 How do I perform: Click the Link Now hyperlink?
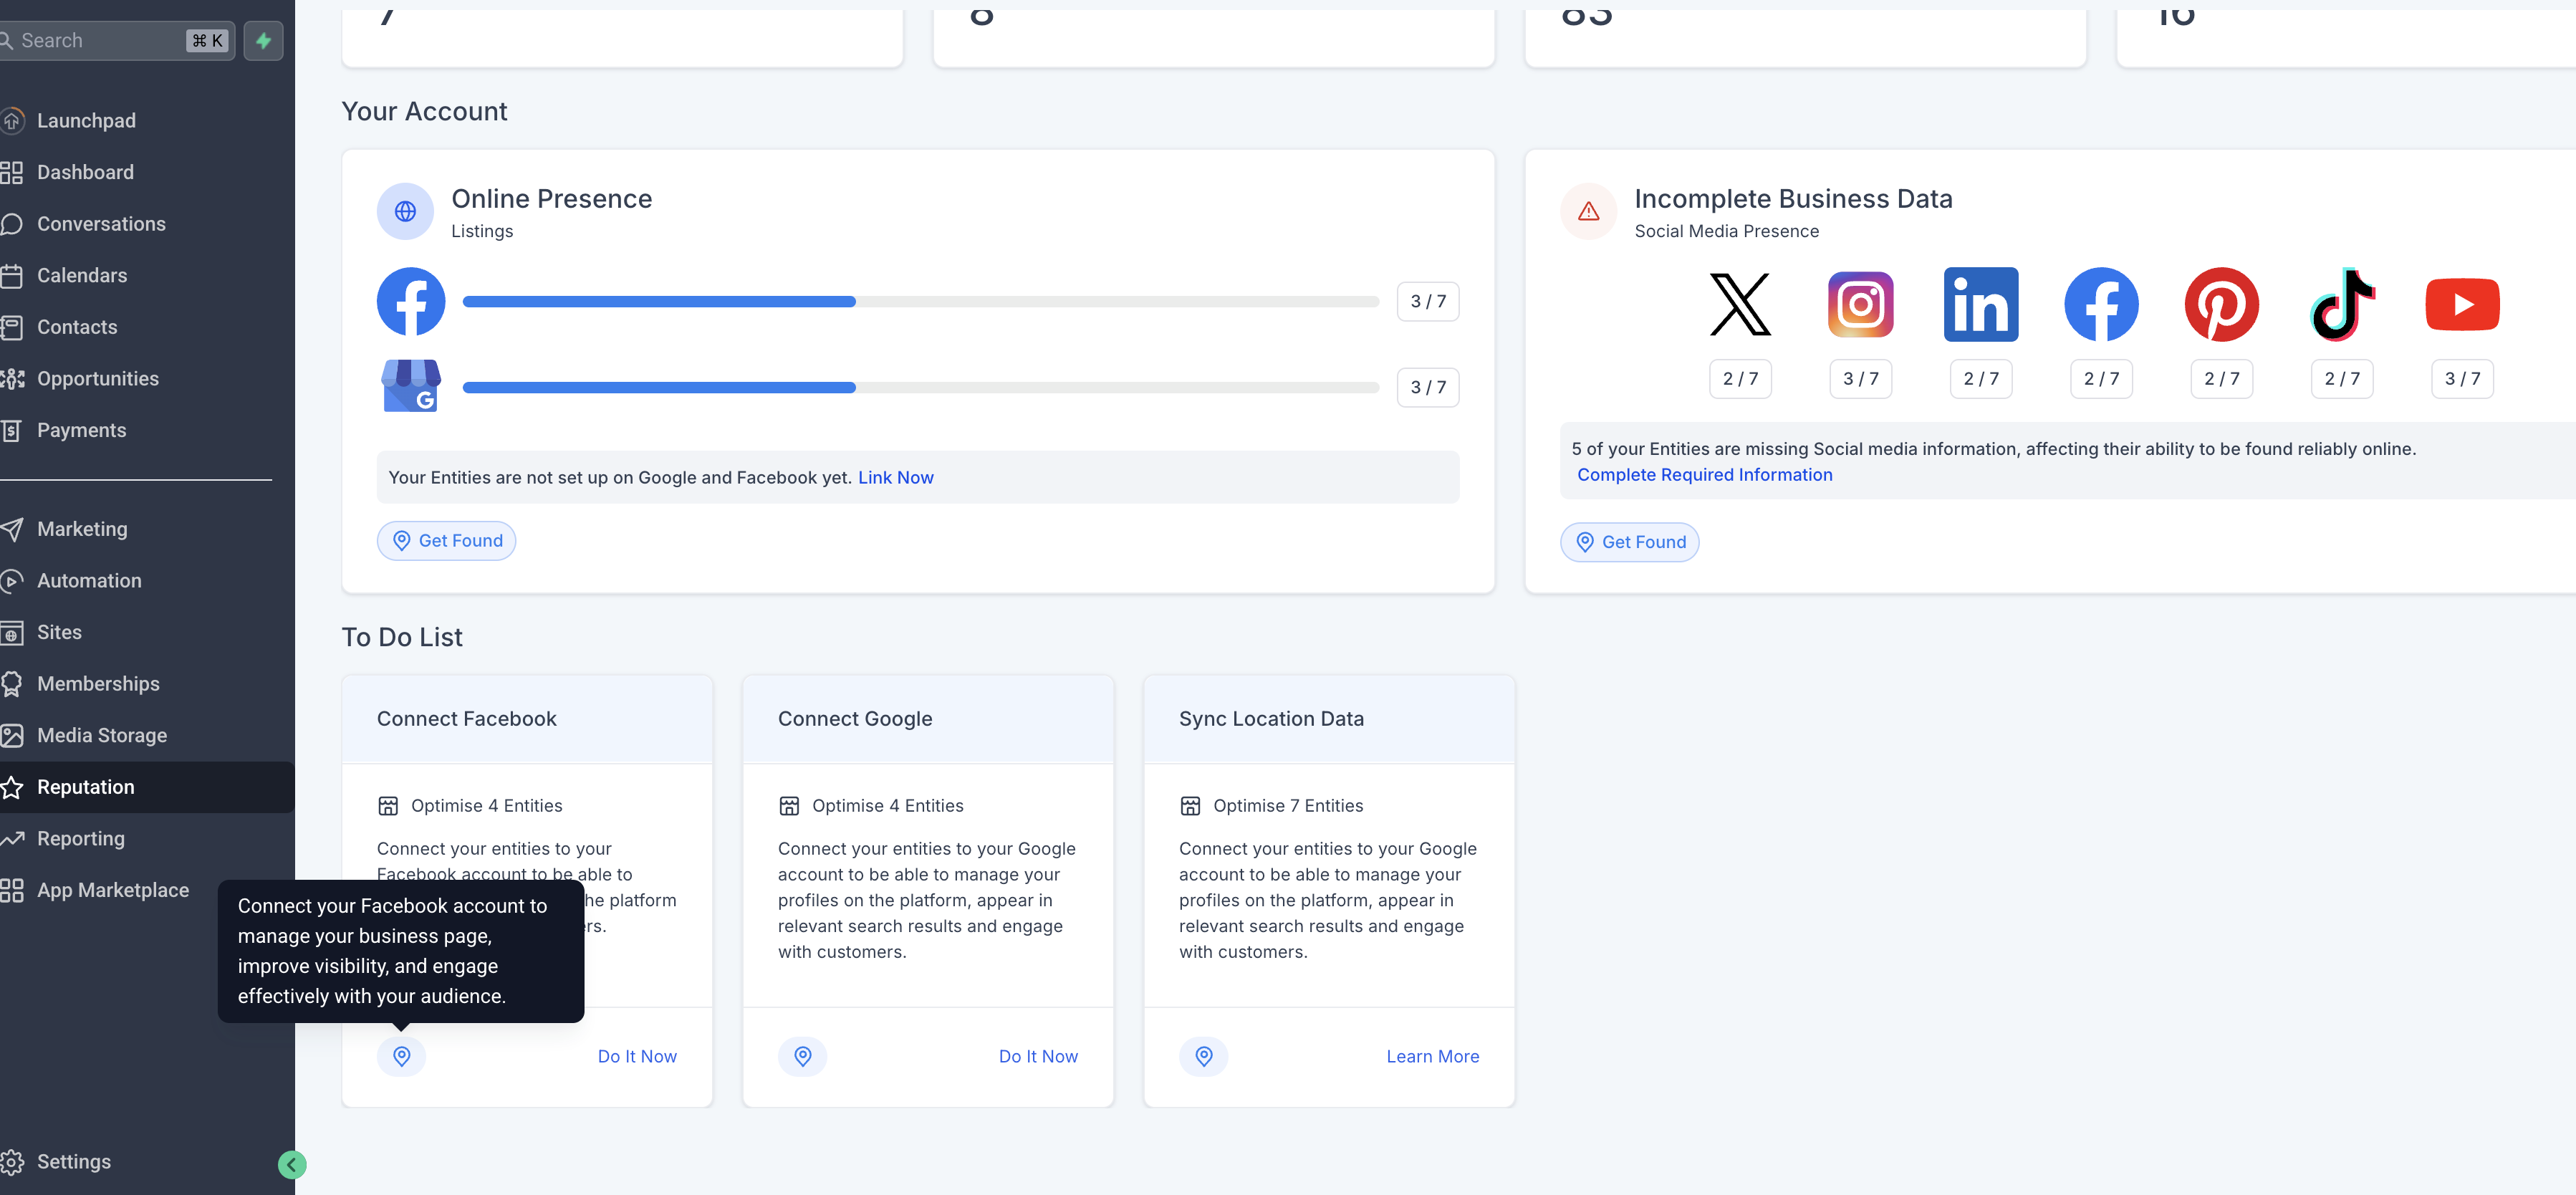[x=895, y=477]
